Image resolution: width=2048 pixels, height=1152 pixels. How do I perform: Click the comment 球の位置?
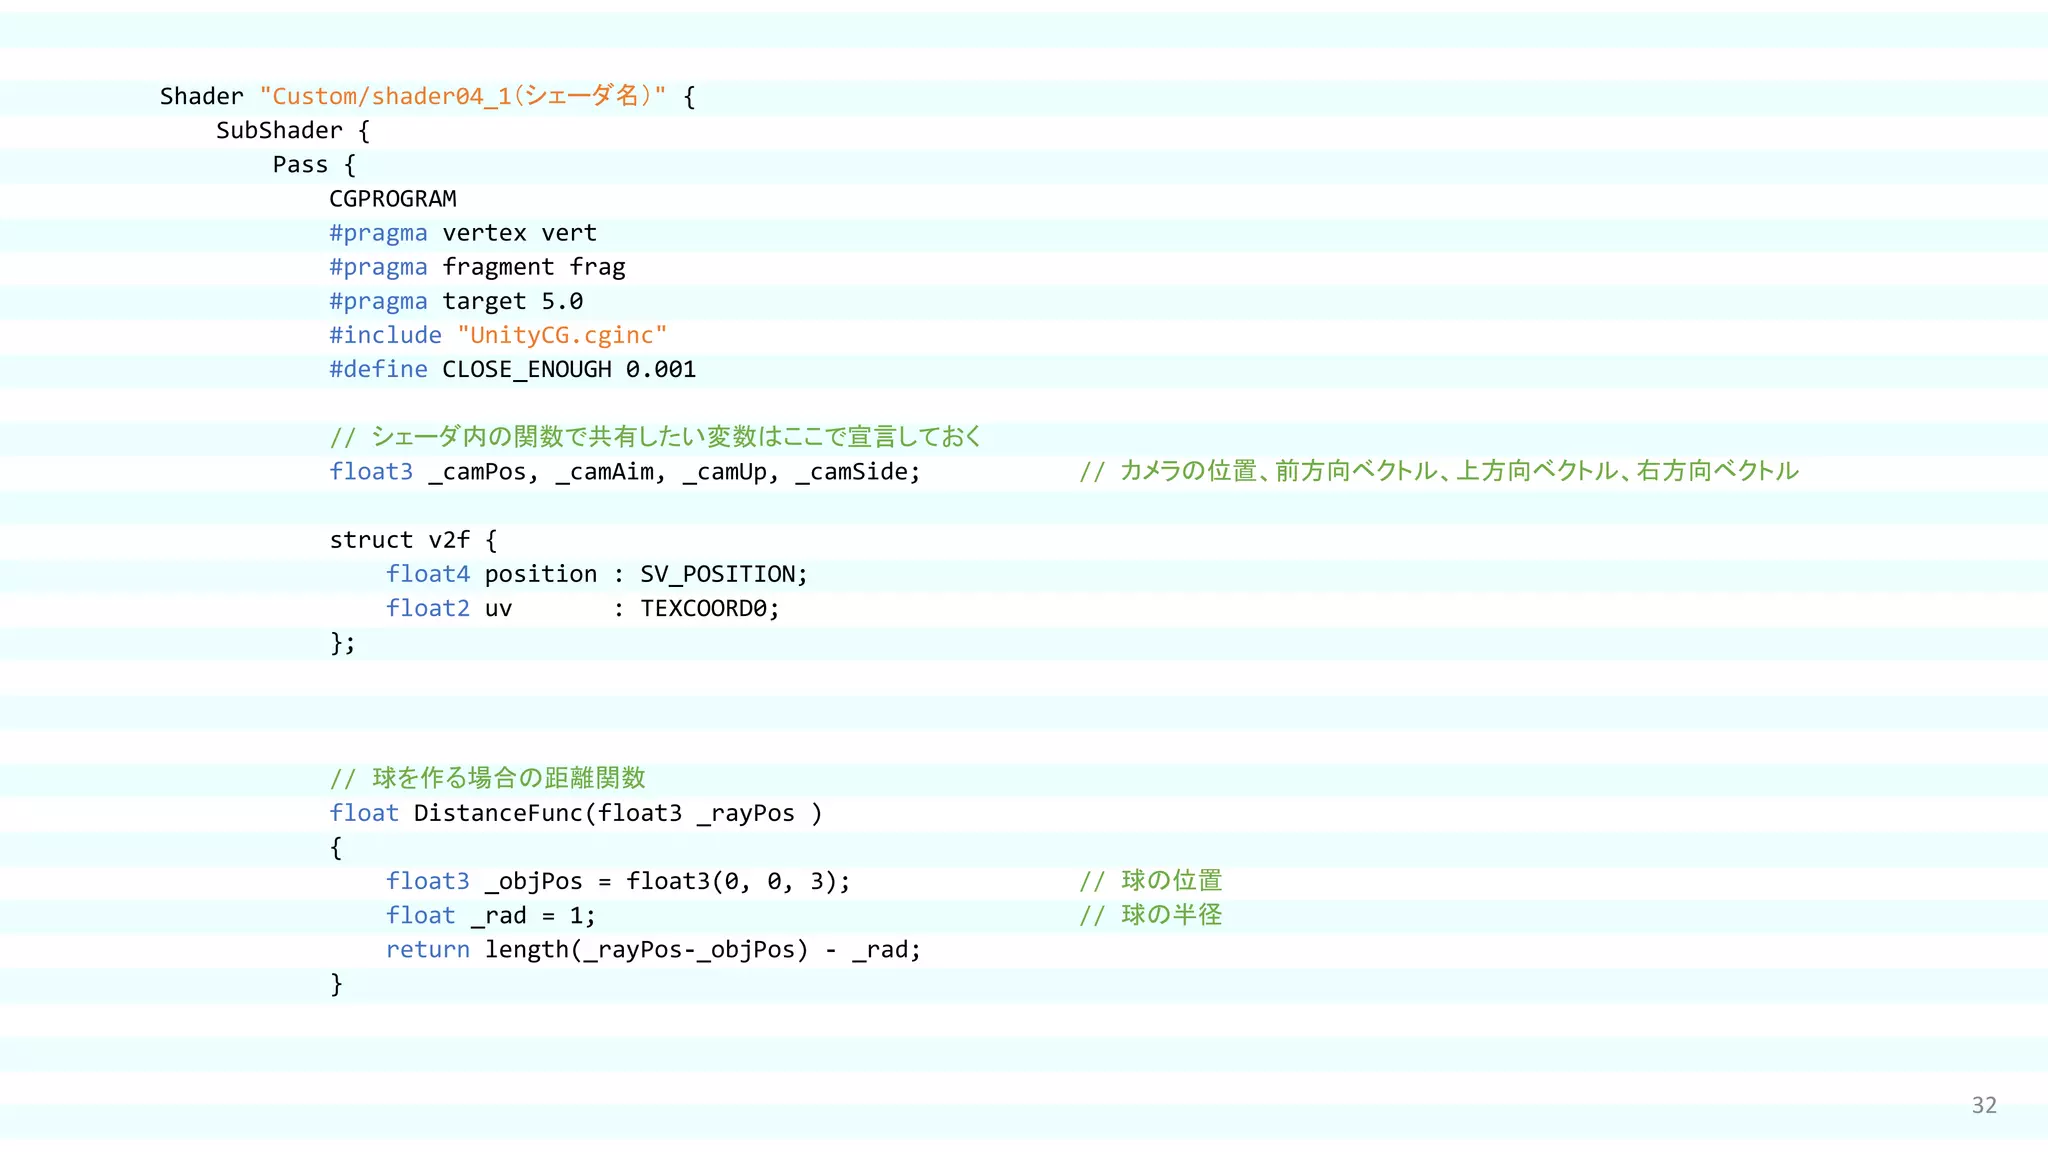1151,881
